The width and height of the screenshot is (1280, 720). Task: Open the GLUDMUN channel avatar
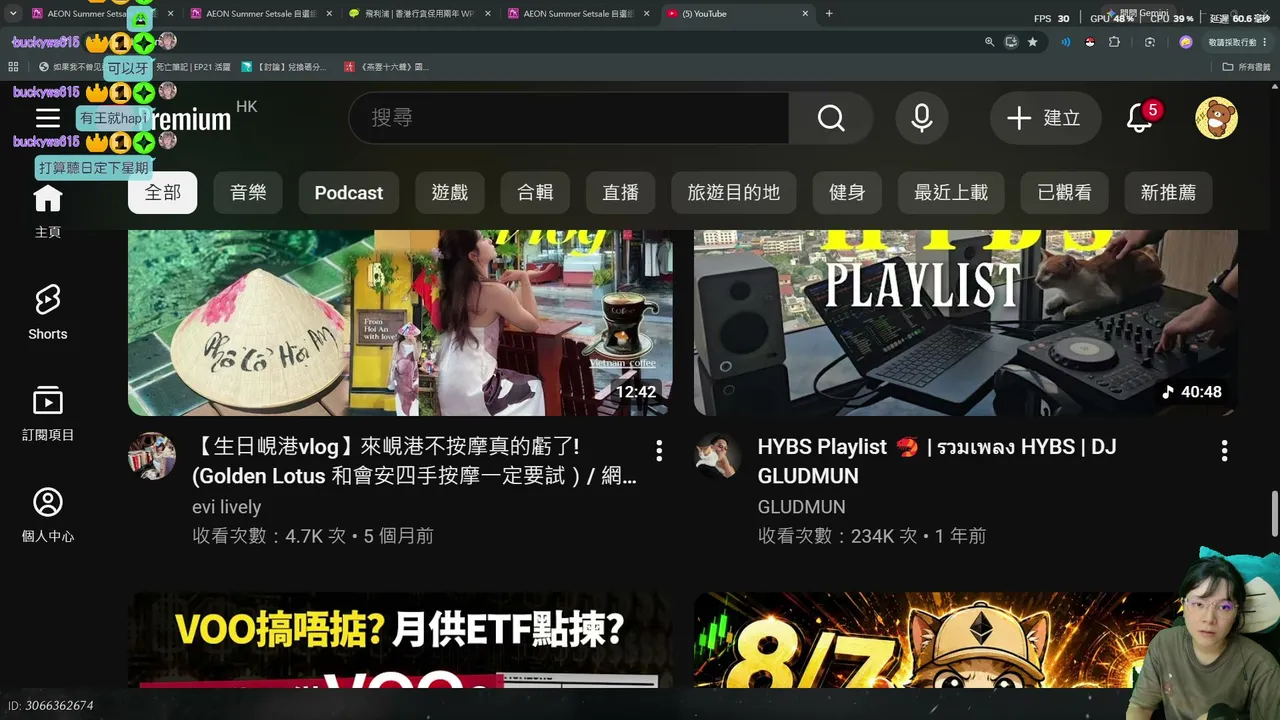click(x=718, y=457)
